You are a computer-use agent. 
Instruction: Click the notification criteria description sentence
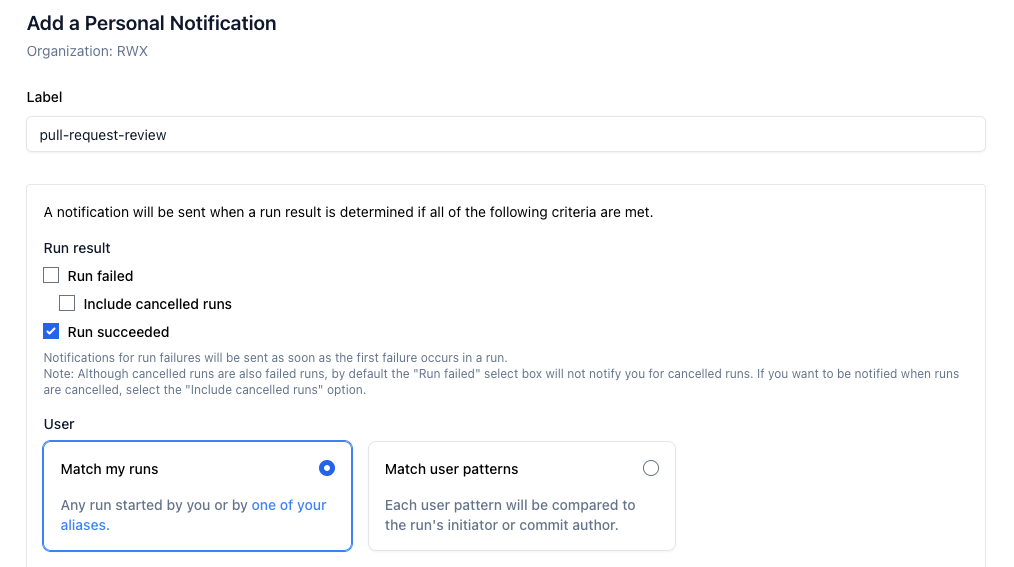pyautogui.click(x=348, y=212)
